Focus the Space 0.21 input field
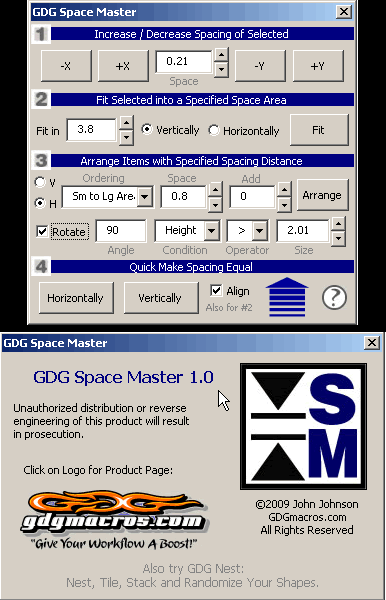386x600 pixels. tap(184, 62)
